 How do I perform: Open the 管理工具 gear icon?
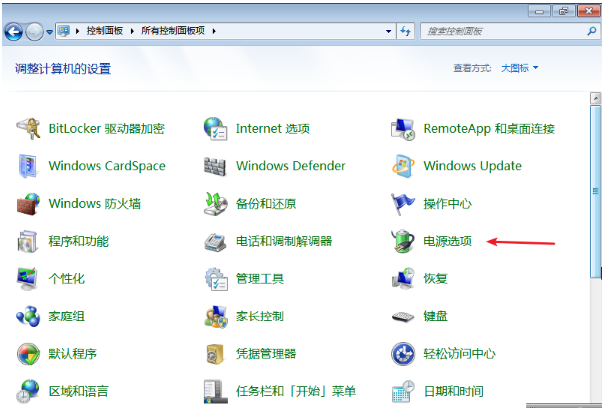216,279
